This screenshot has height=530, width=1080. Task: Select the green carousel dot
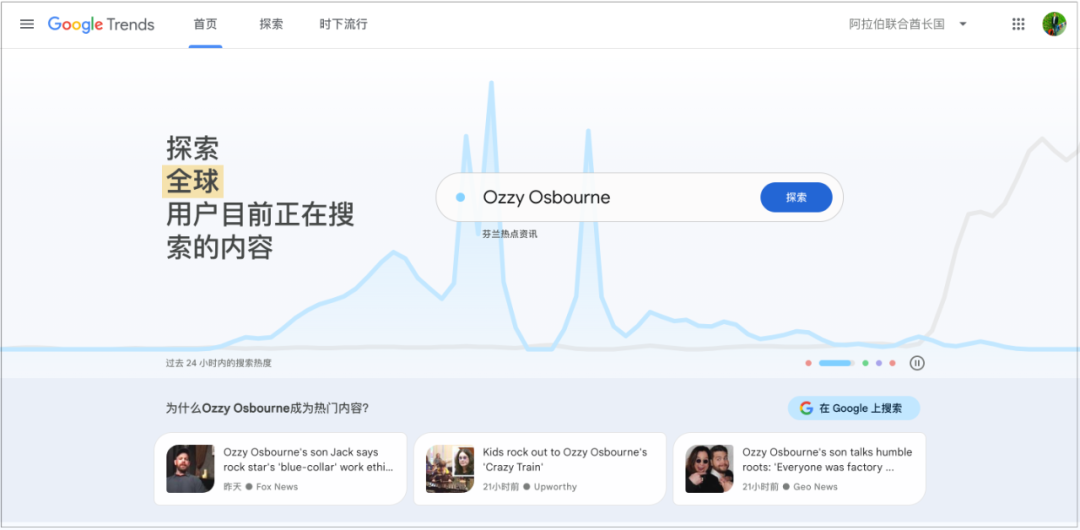coord(865,363)
